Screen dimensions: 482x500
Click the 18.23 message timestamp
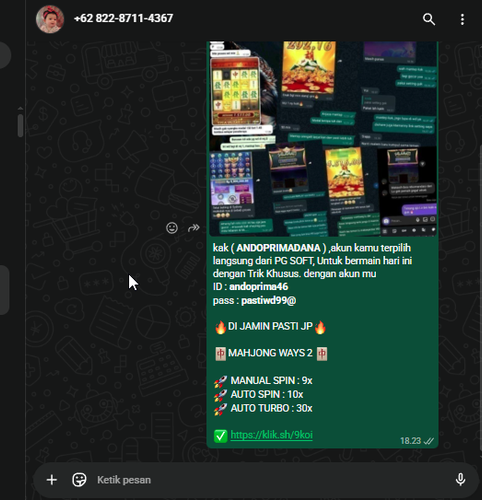[x=410, y=441]
